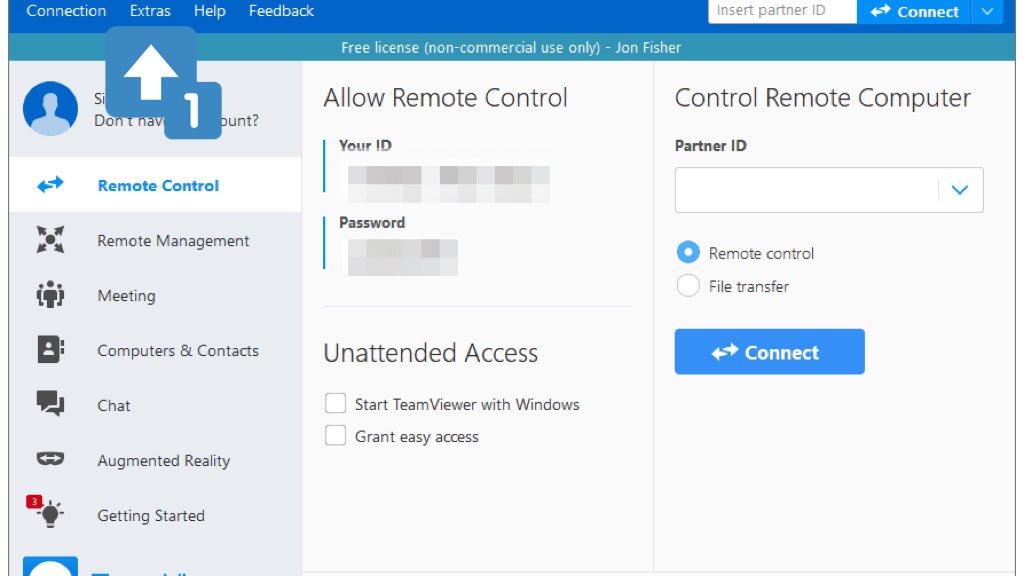The height and width of the screenshot is (576, 1024).
Task: Open the Augmented Reality section
Action: (155, 460)
